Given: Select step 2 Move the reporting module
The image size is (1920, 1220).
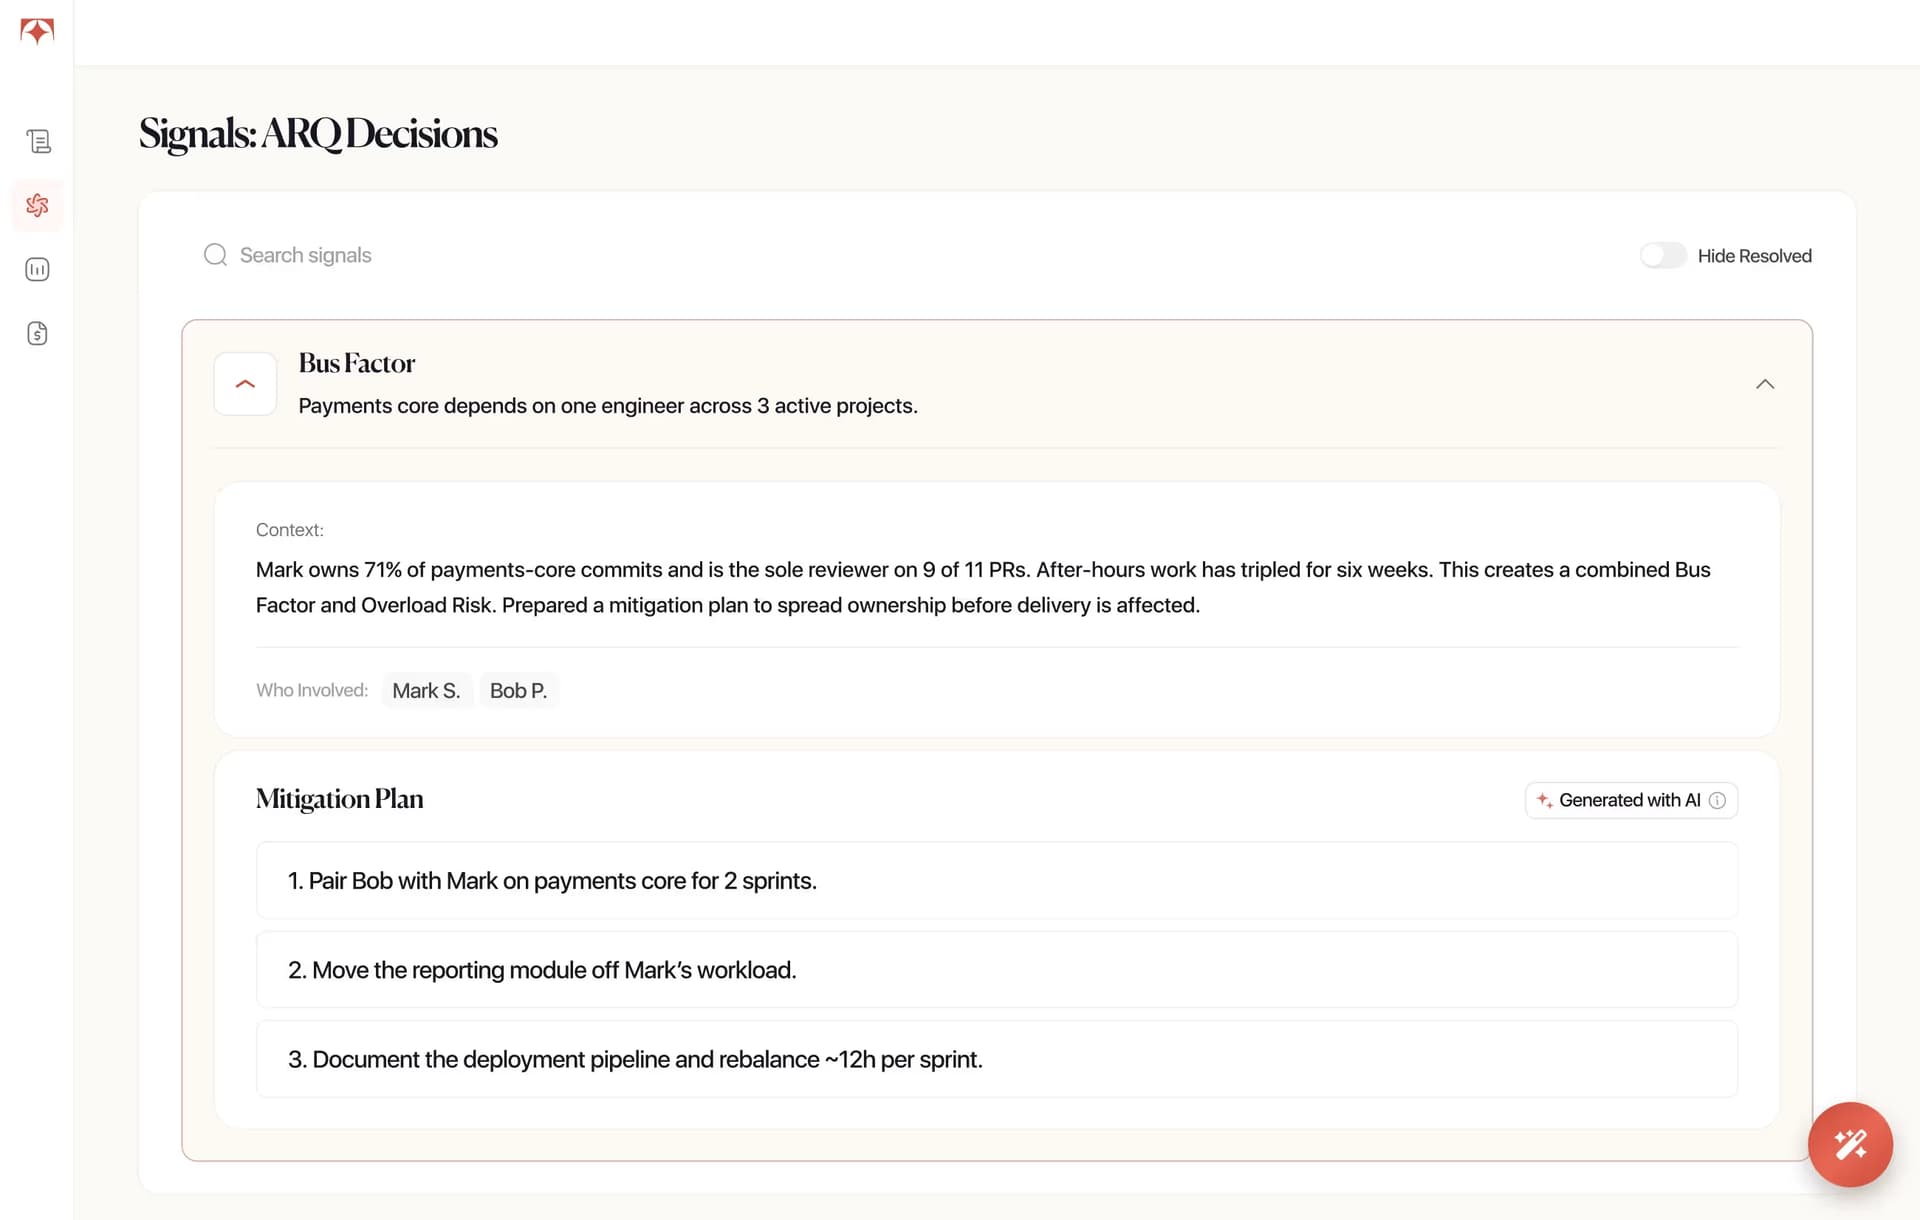Looking at the screenshot, I should click(997, 969).
